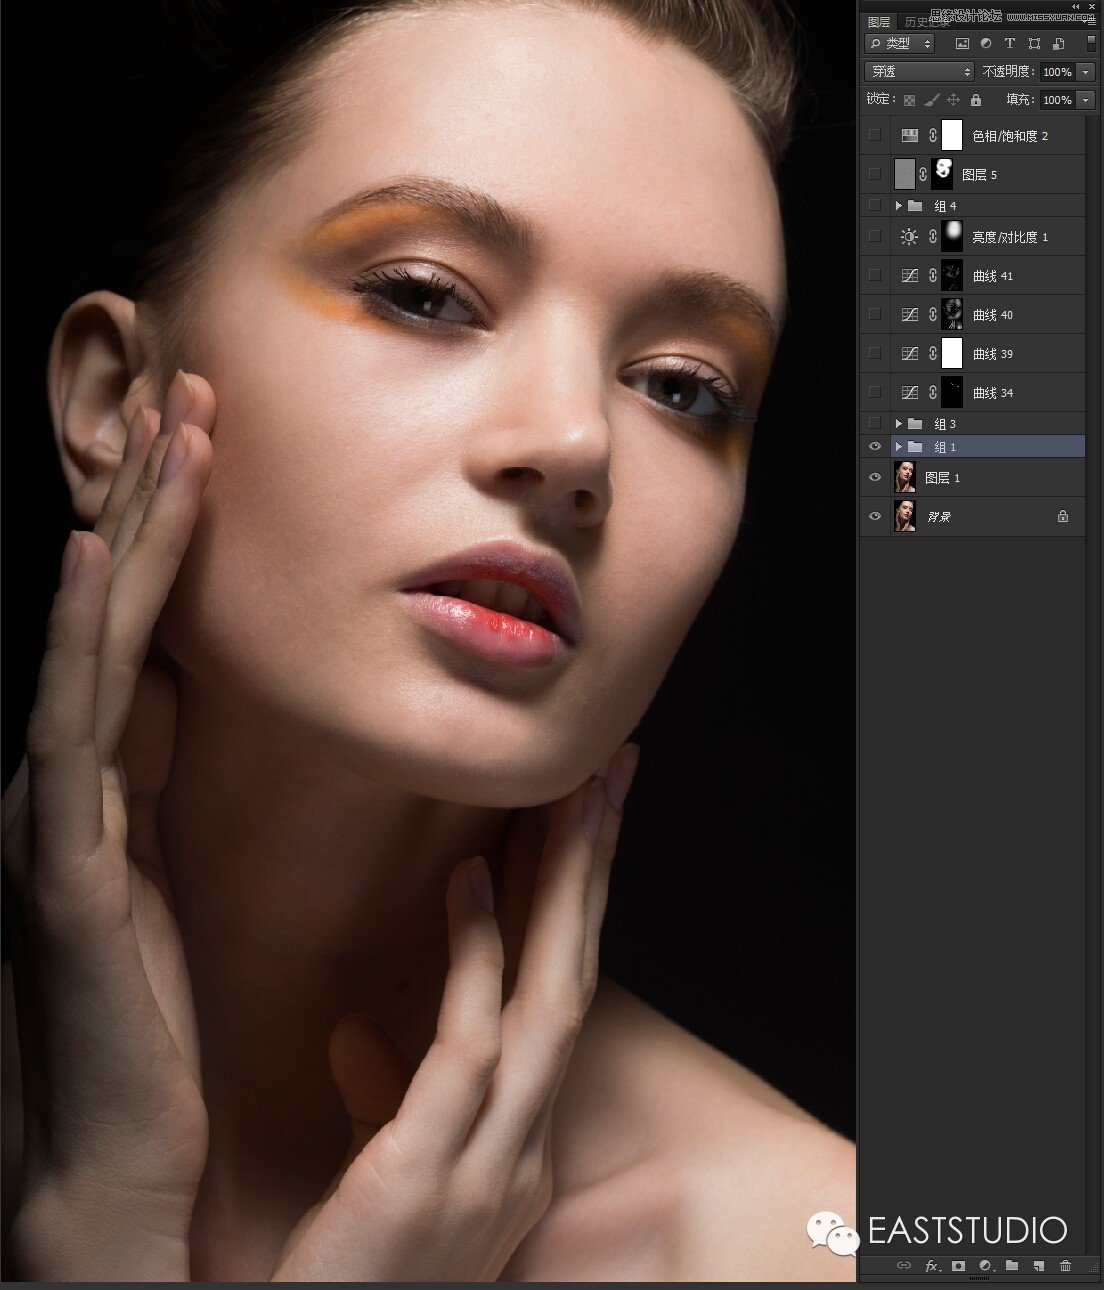Viewport: 1104px width, 1290px height.
Task: Filter for pixel layers icon
Action: point(962,44)
